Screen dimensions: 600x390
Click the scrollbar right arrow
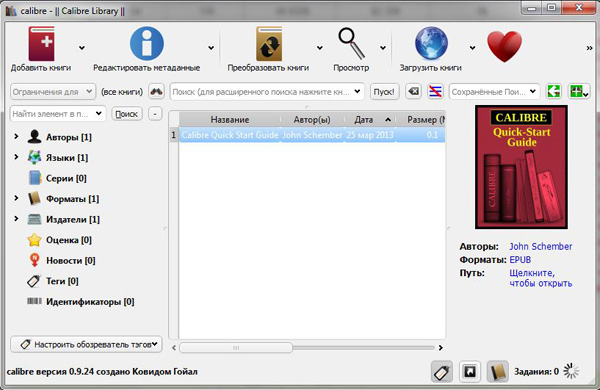click(x=440, y=348)
